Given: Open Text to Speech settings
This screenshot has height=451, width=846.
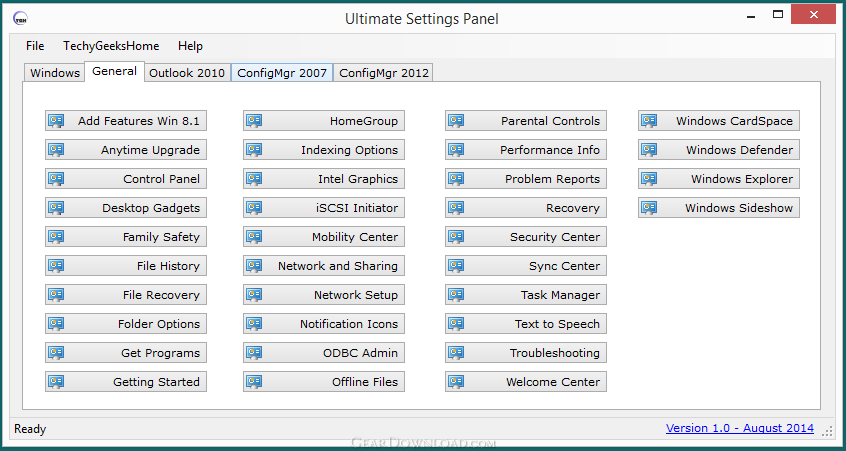Looking at the screenshot, I should coord(526,324).
